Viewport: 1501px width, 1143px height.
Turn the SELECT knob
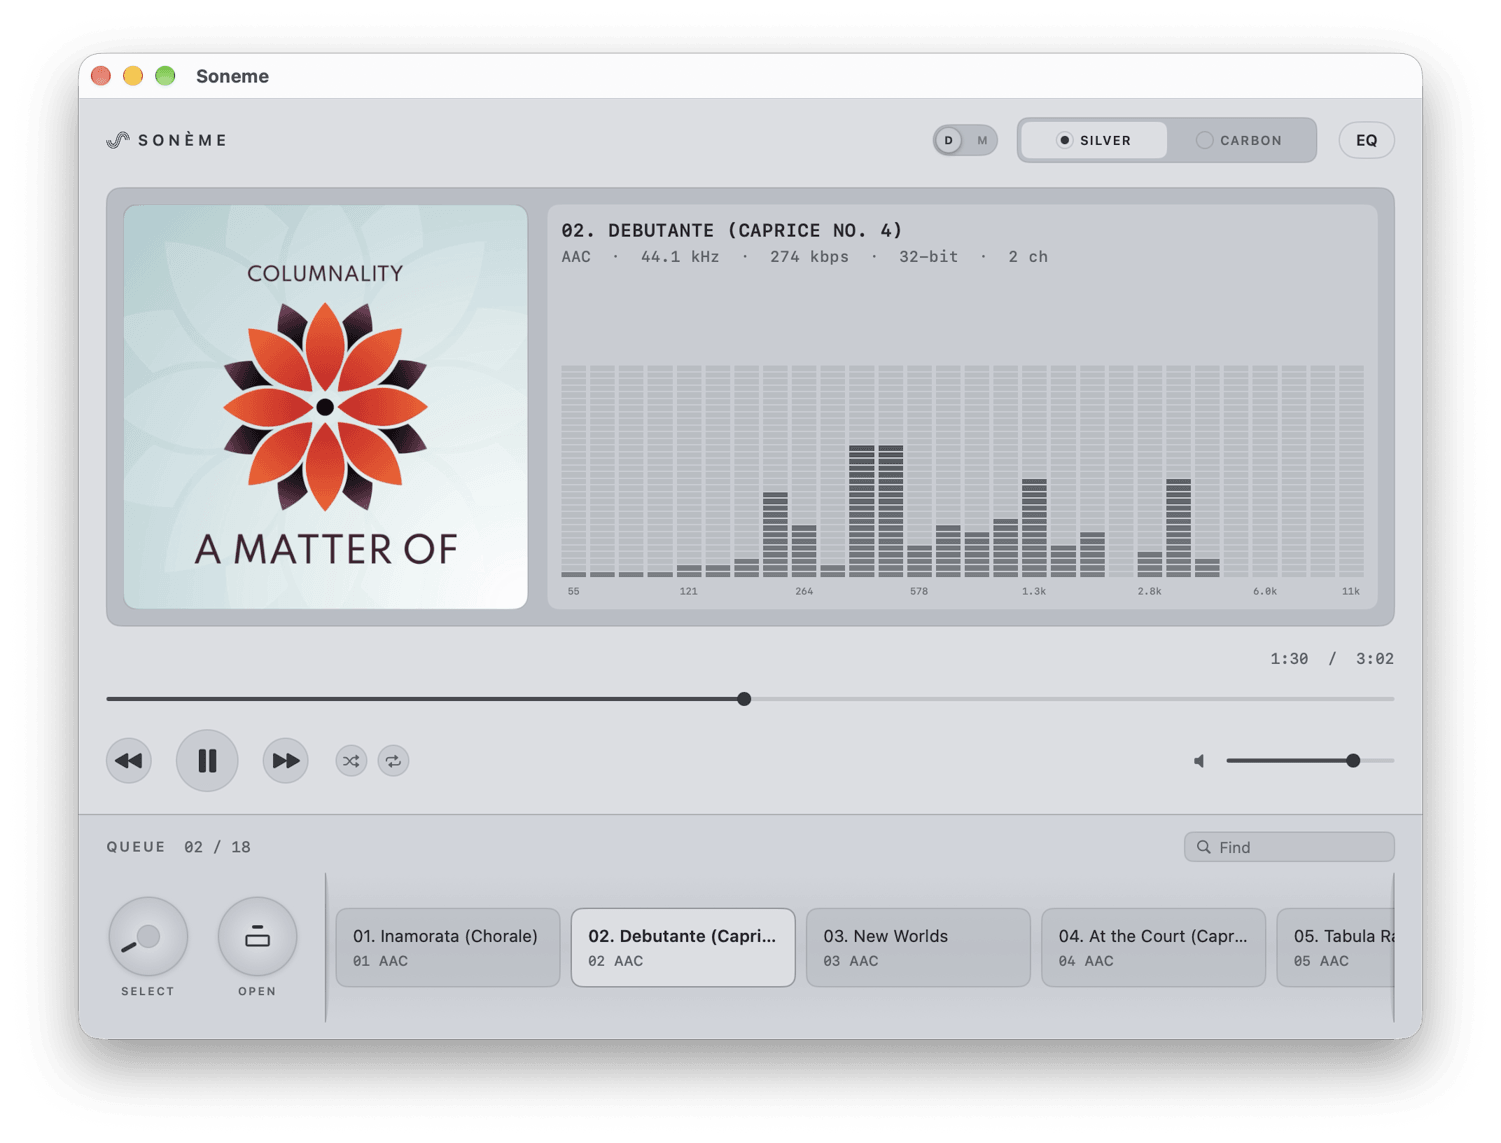(148, 937)
